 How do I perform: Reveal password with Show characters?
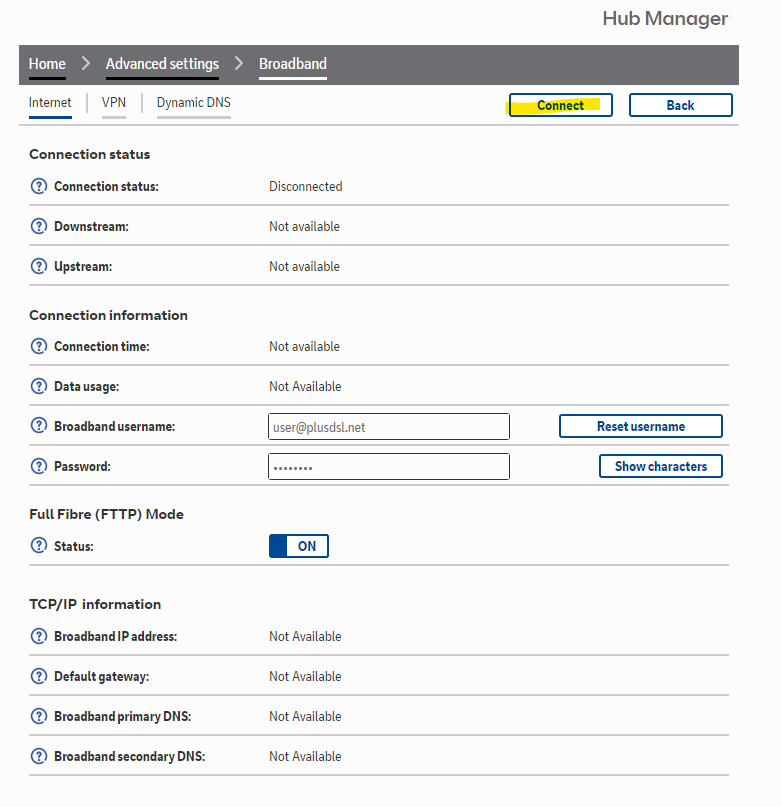(660, 466)
